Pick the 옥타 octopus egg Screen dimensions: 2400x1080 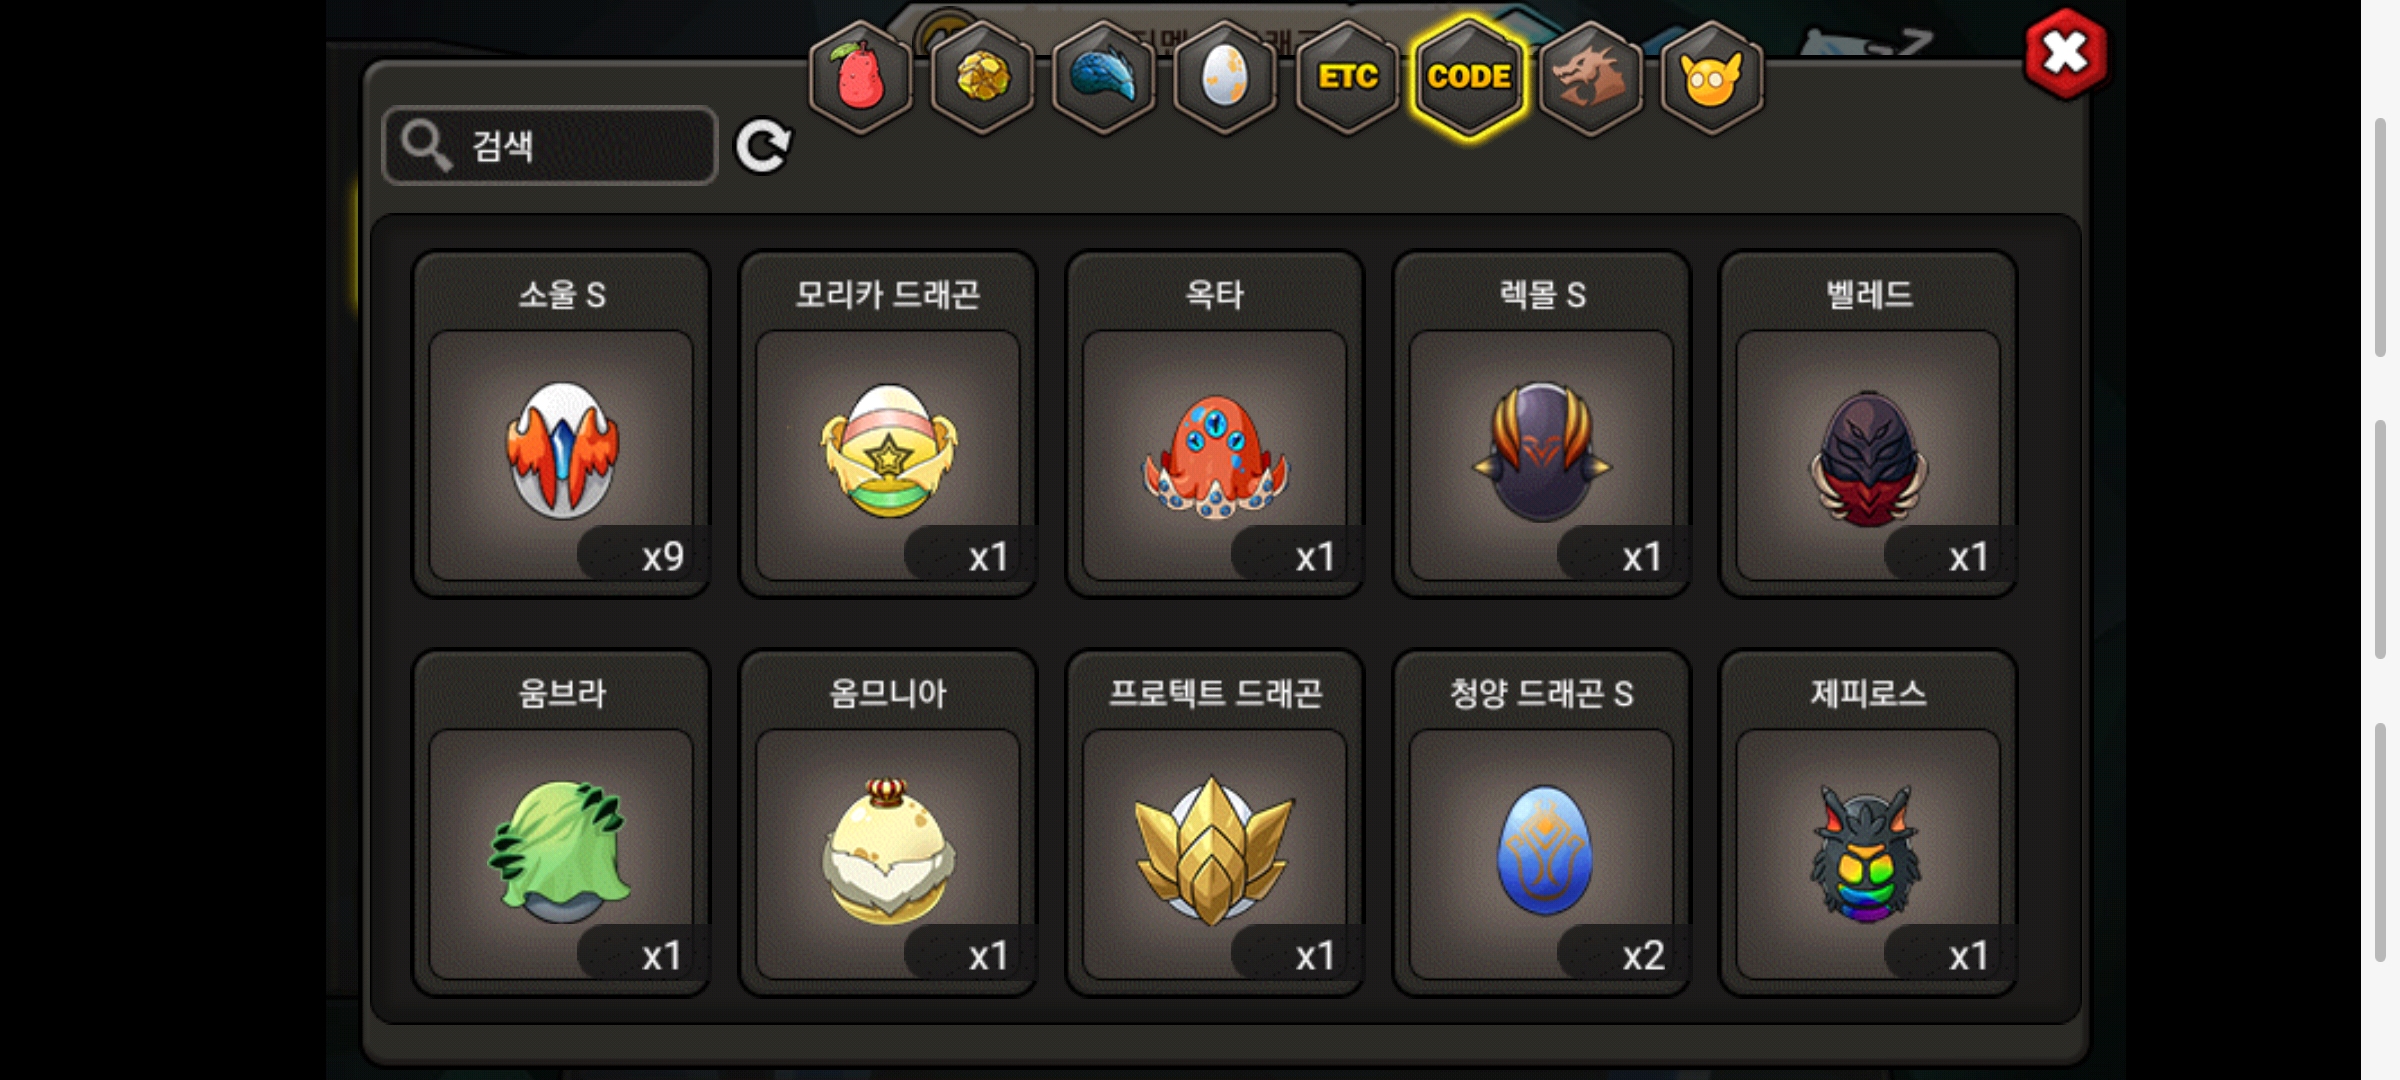click(1215, 424)
